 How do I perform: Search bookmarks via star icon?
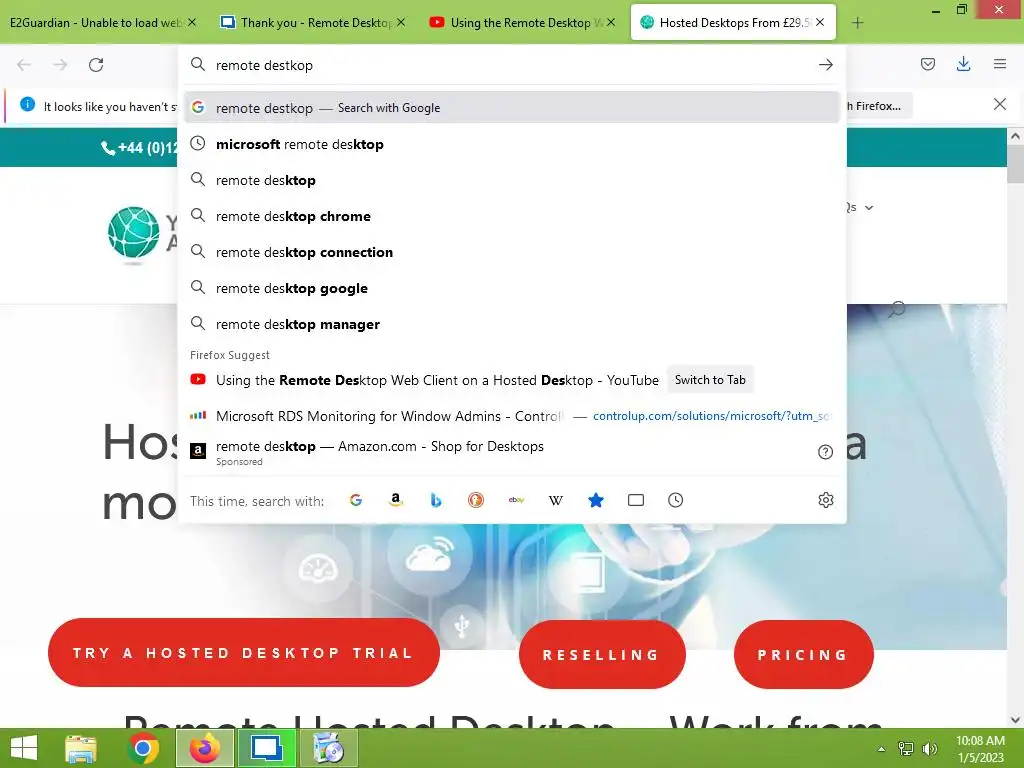click(x=596, y=500)
